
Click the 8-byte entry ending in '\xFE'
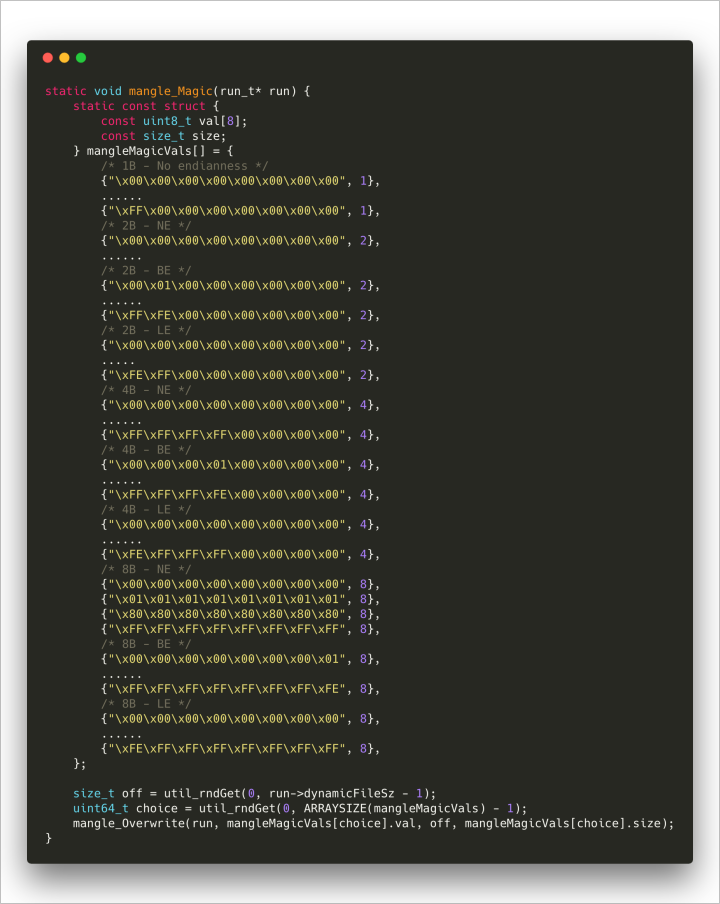click(240, 689)
